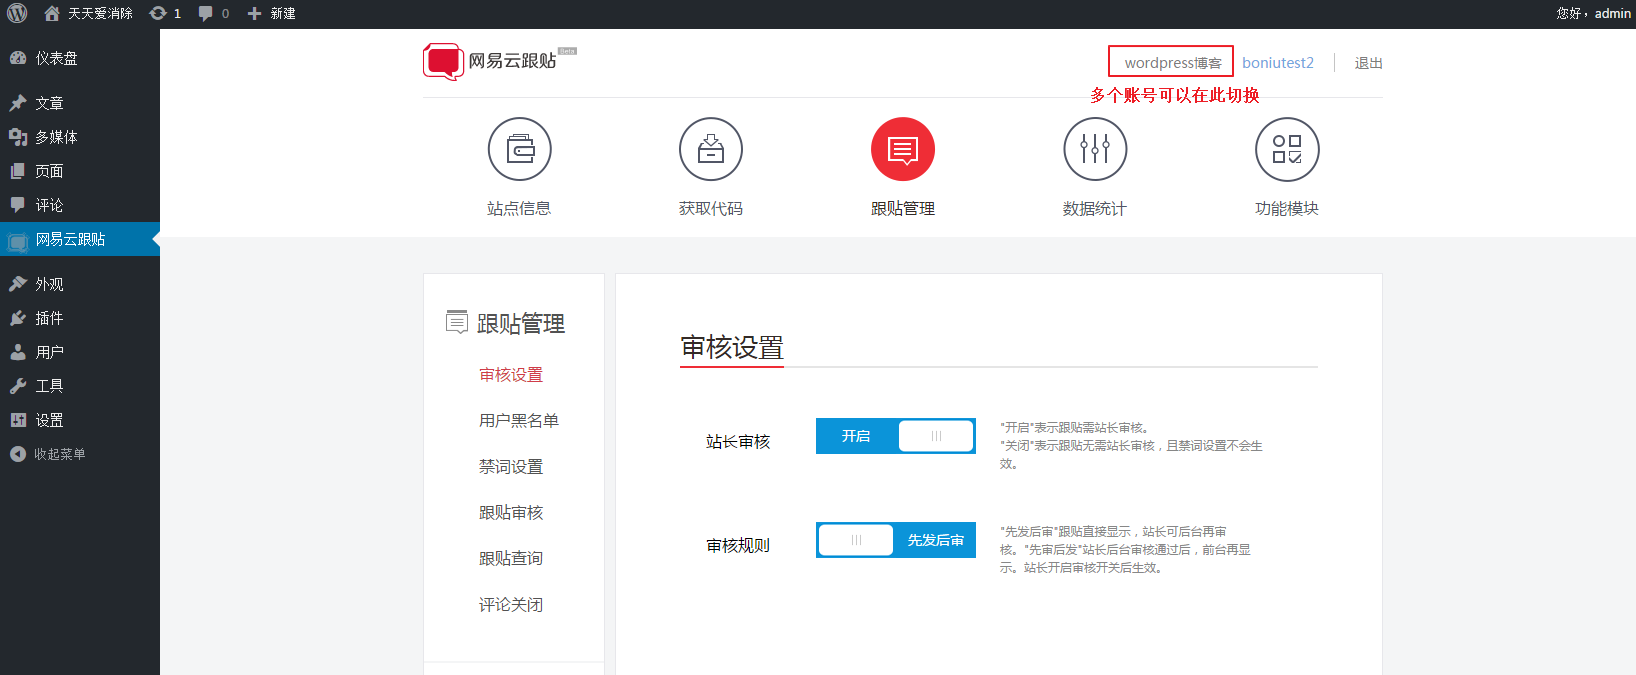Screen dimensions: 1636x675
Task: Click the 仪表盘 sidebar label
Action: pos(57,58)
